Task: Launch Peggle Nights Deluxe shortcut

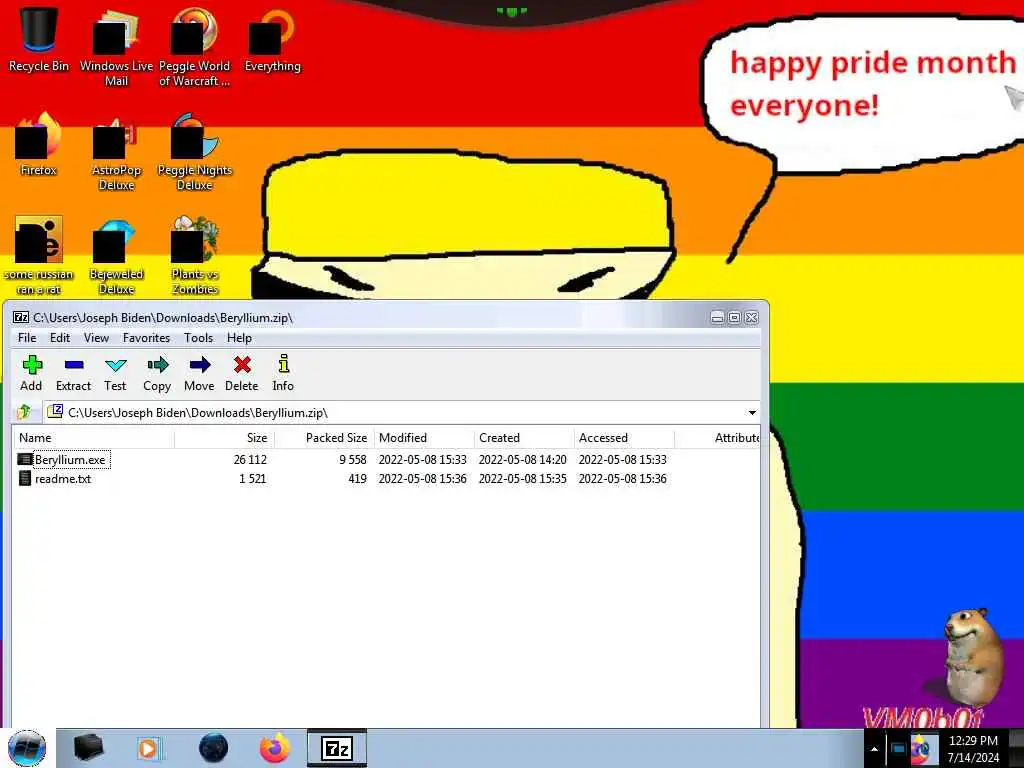Action: click(x=195, y=152)
